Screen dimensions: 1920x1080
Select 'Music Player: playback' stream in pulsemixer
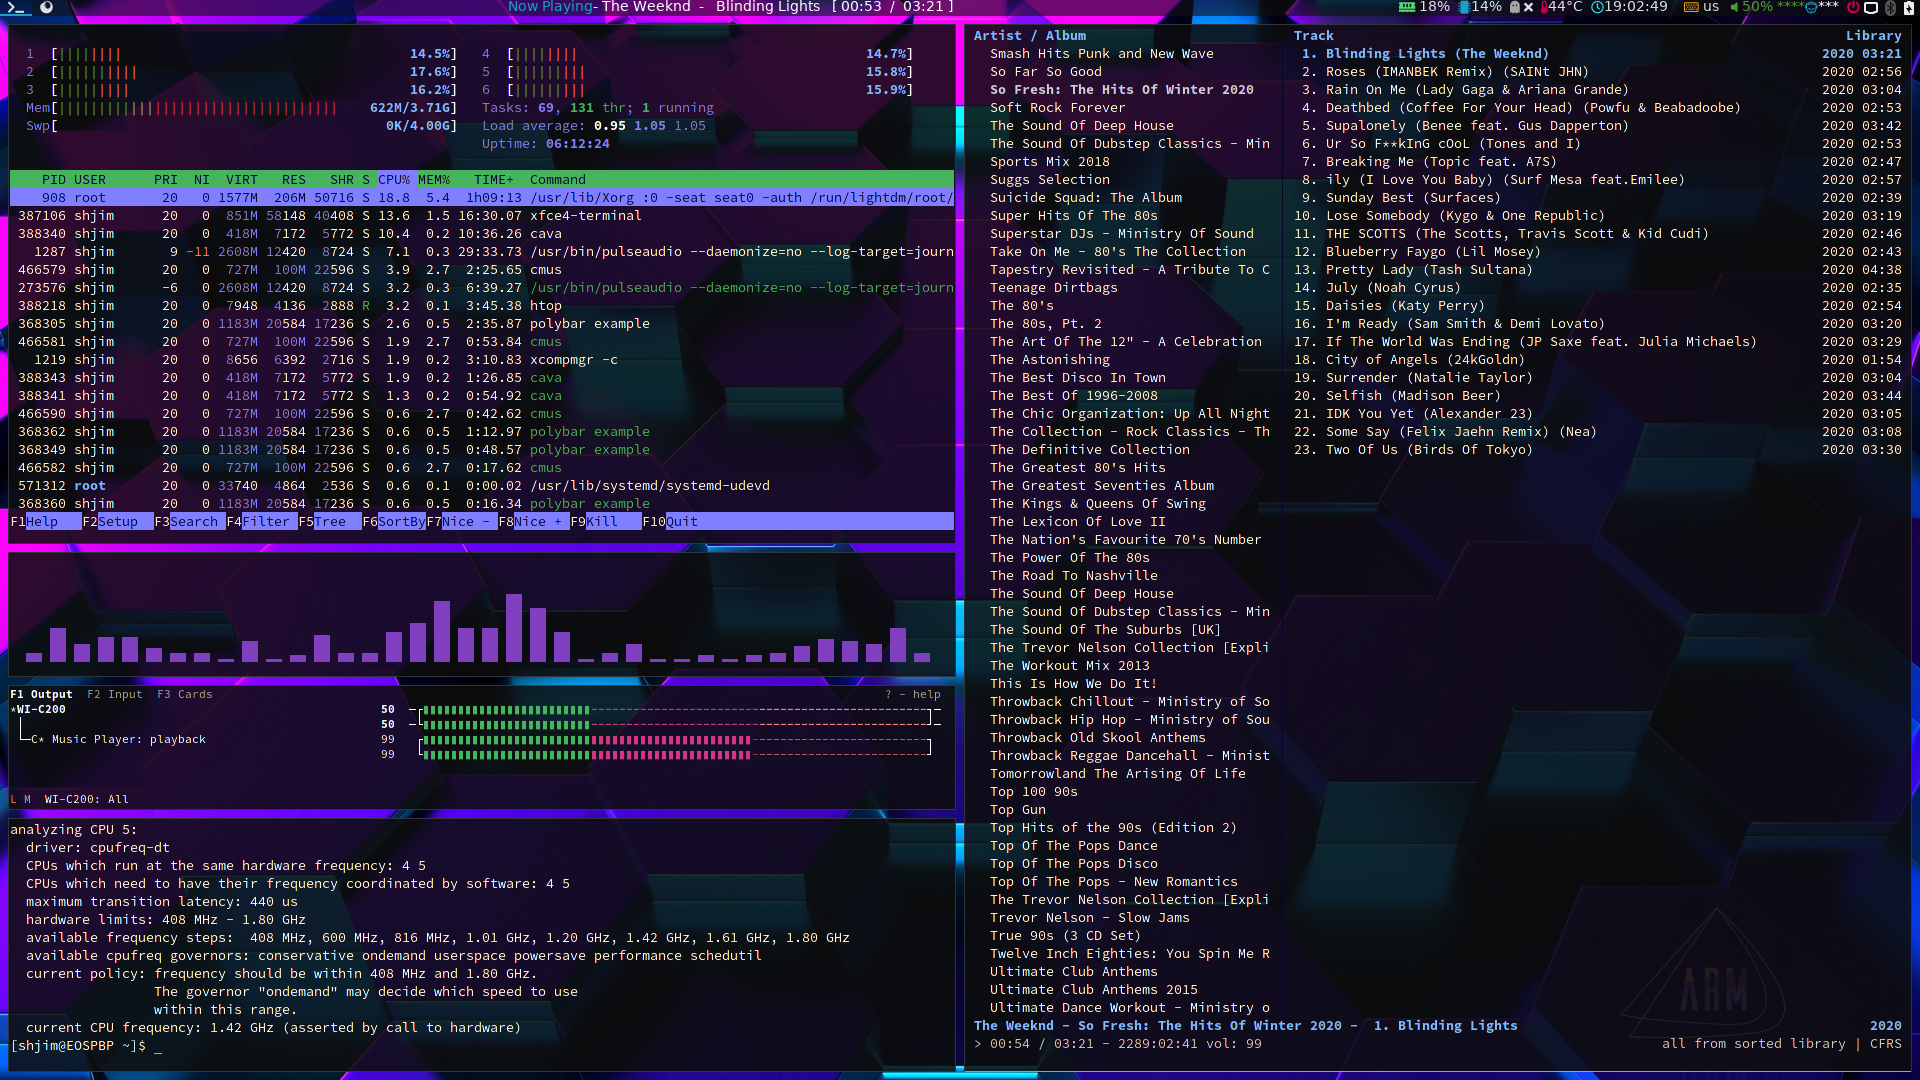(129, 739)
